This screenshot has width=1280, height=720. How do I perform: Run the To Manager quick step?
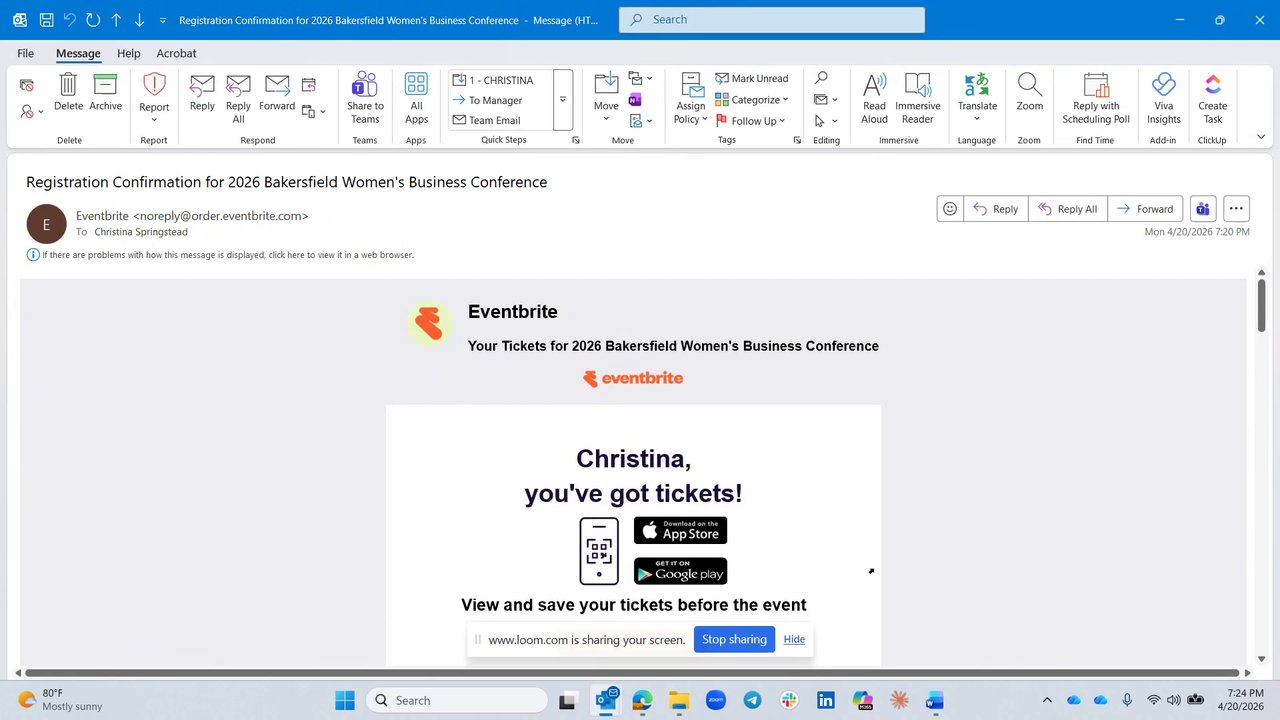[499, 100]
